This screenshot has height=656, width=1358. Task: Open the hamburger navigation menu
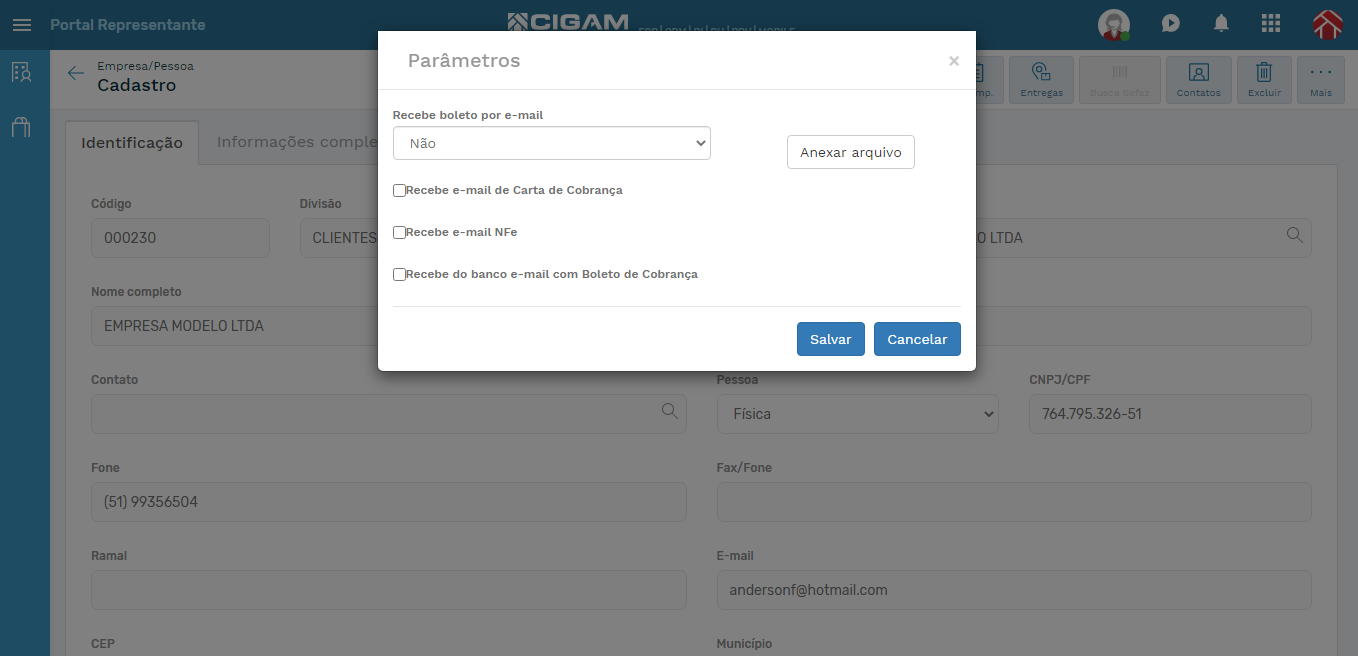tap(22, 25)
